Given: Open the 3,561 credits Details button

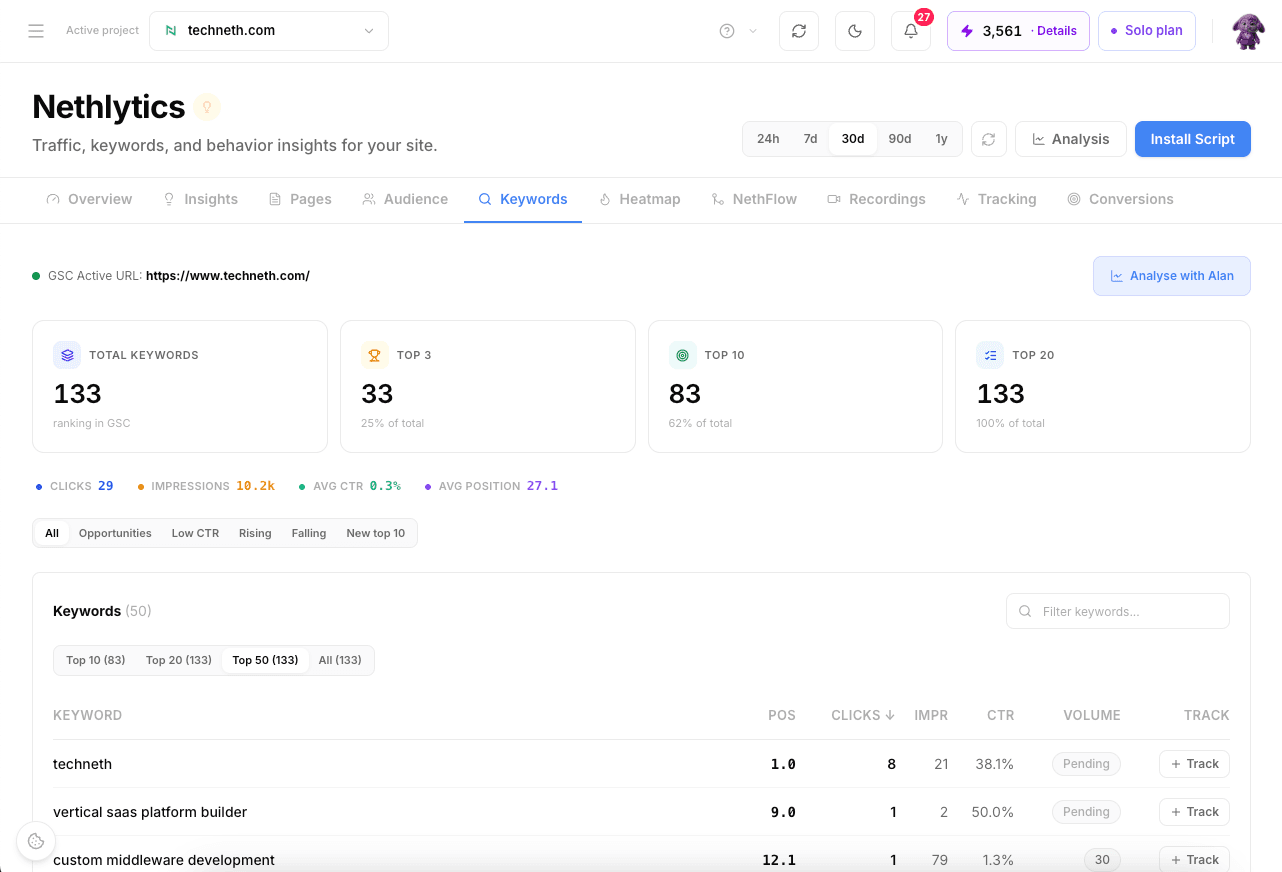Looking at the screenshot, I should click(1018, 31).
